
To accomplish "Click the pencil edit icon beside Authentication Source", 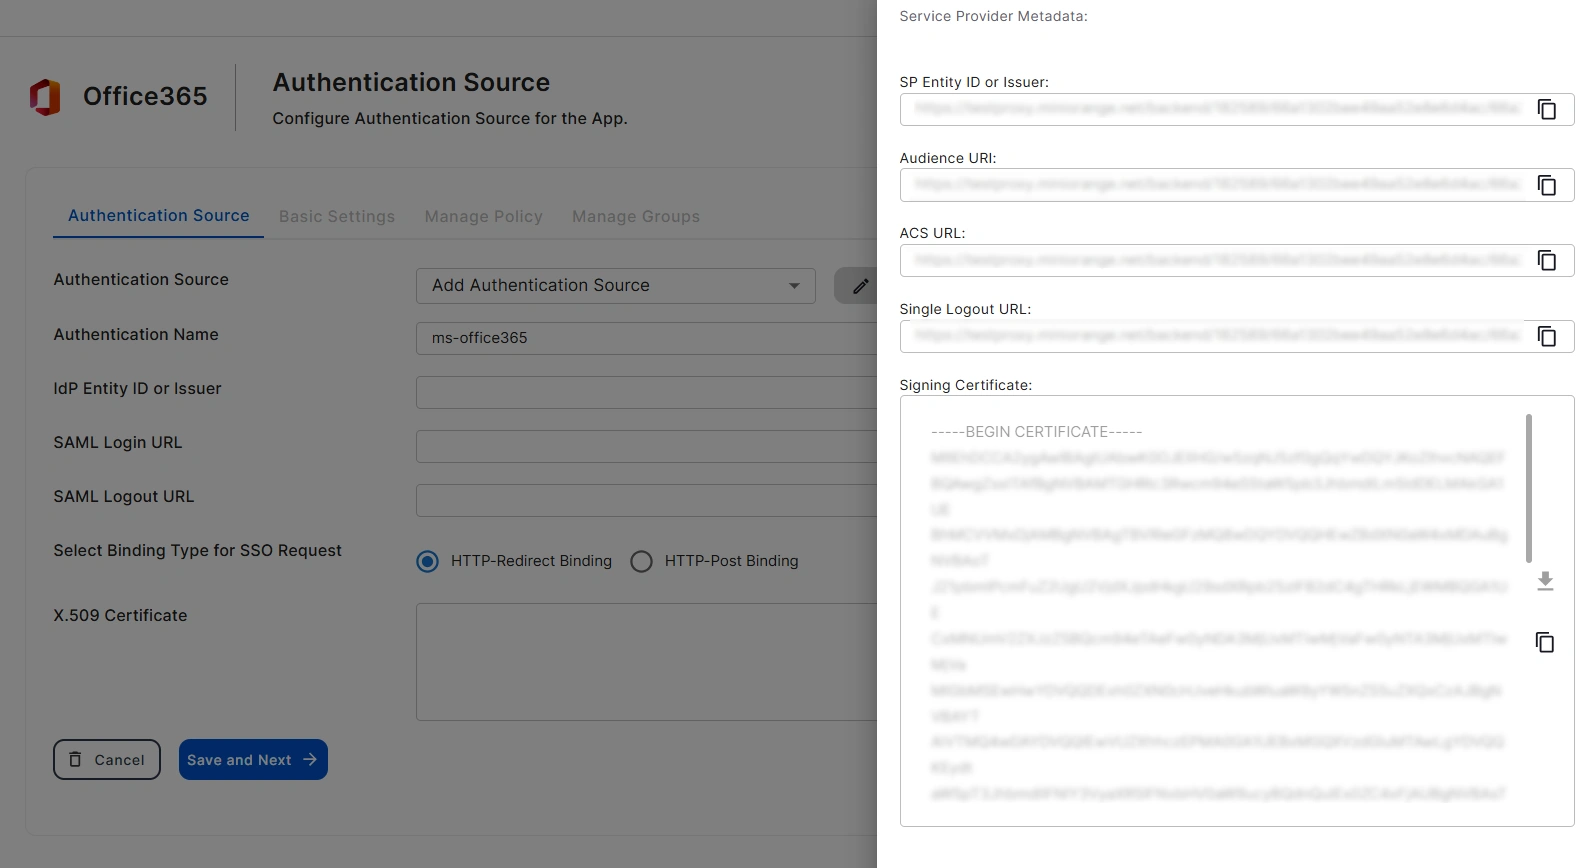I will pyautogui.click(x=860, y=286).
